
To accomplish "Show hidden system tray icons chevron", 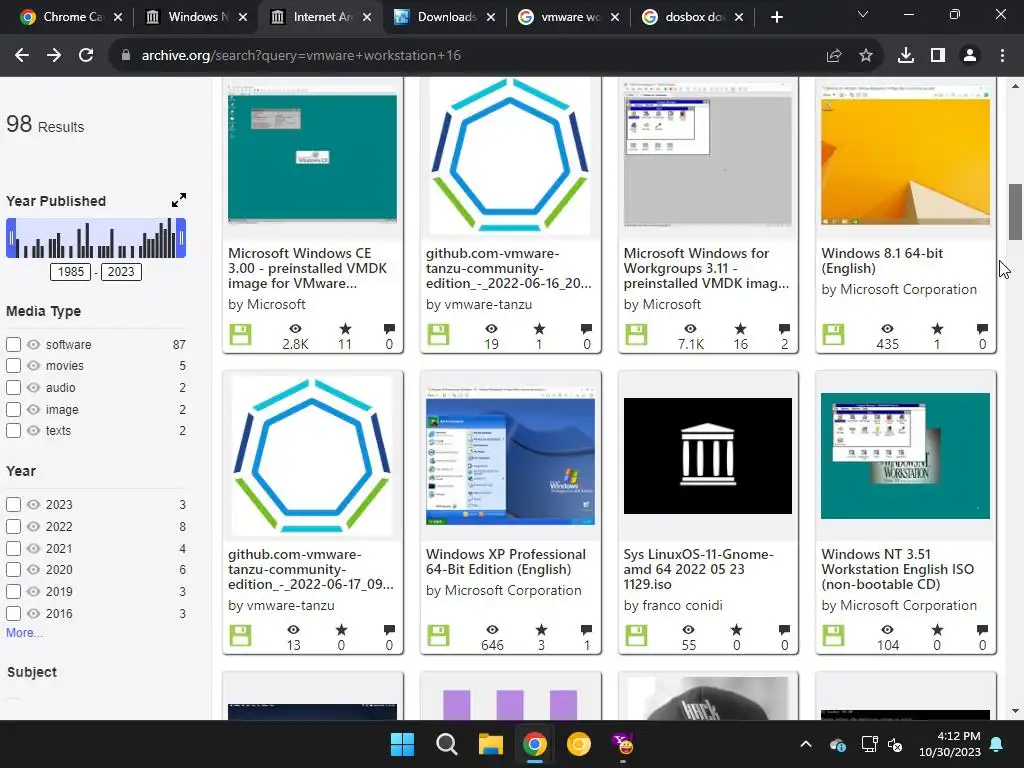I will point(806,744).
